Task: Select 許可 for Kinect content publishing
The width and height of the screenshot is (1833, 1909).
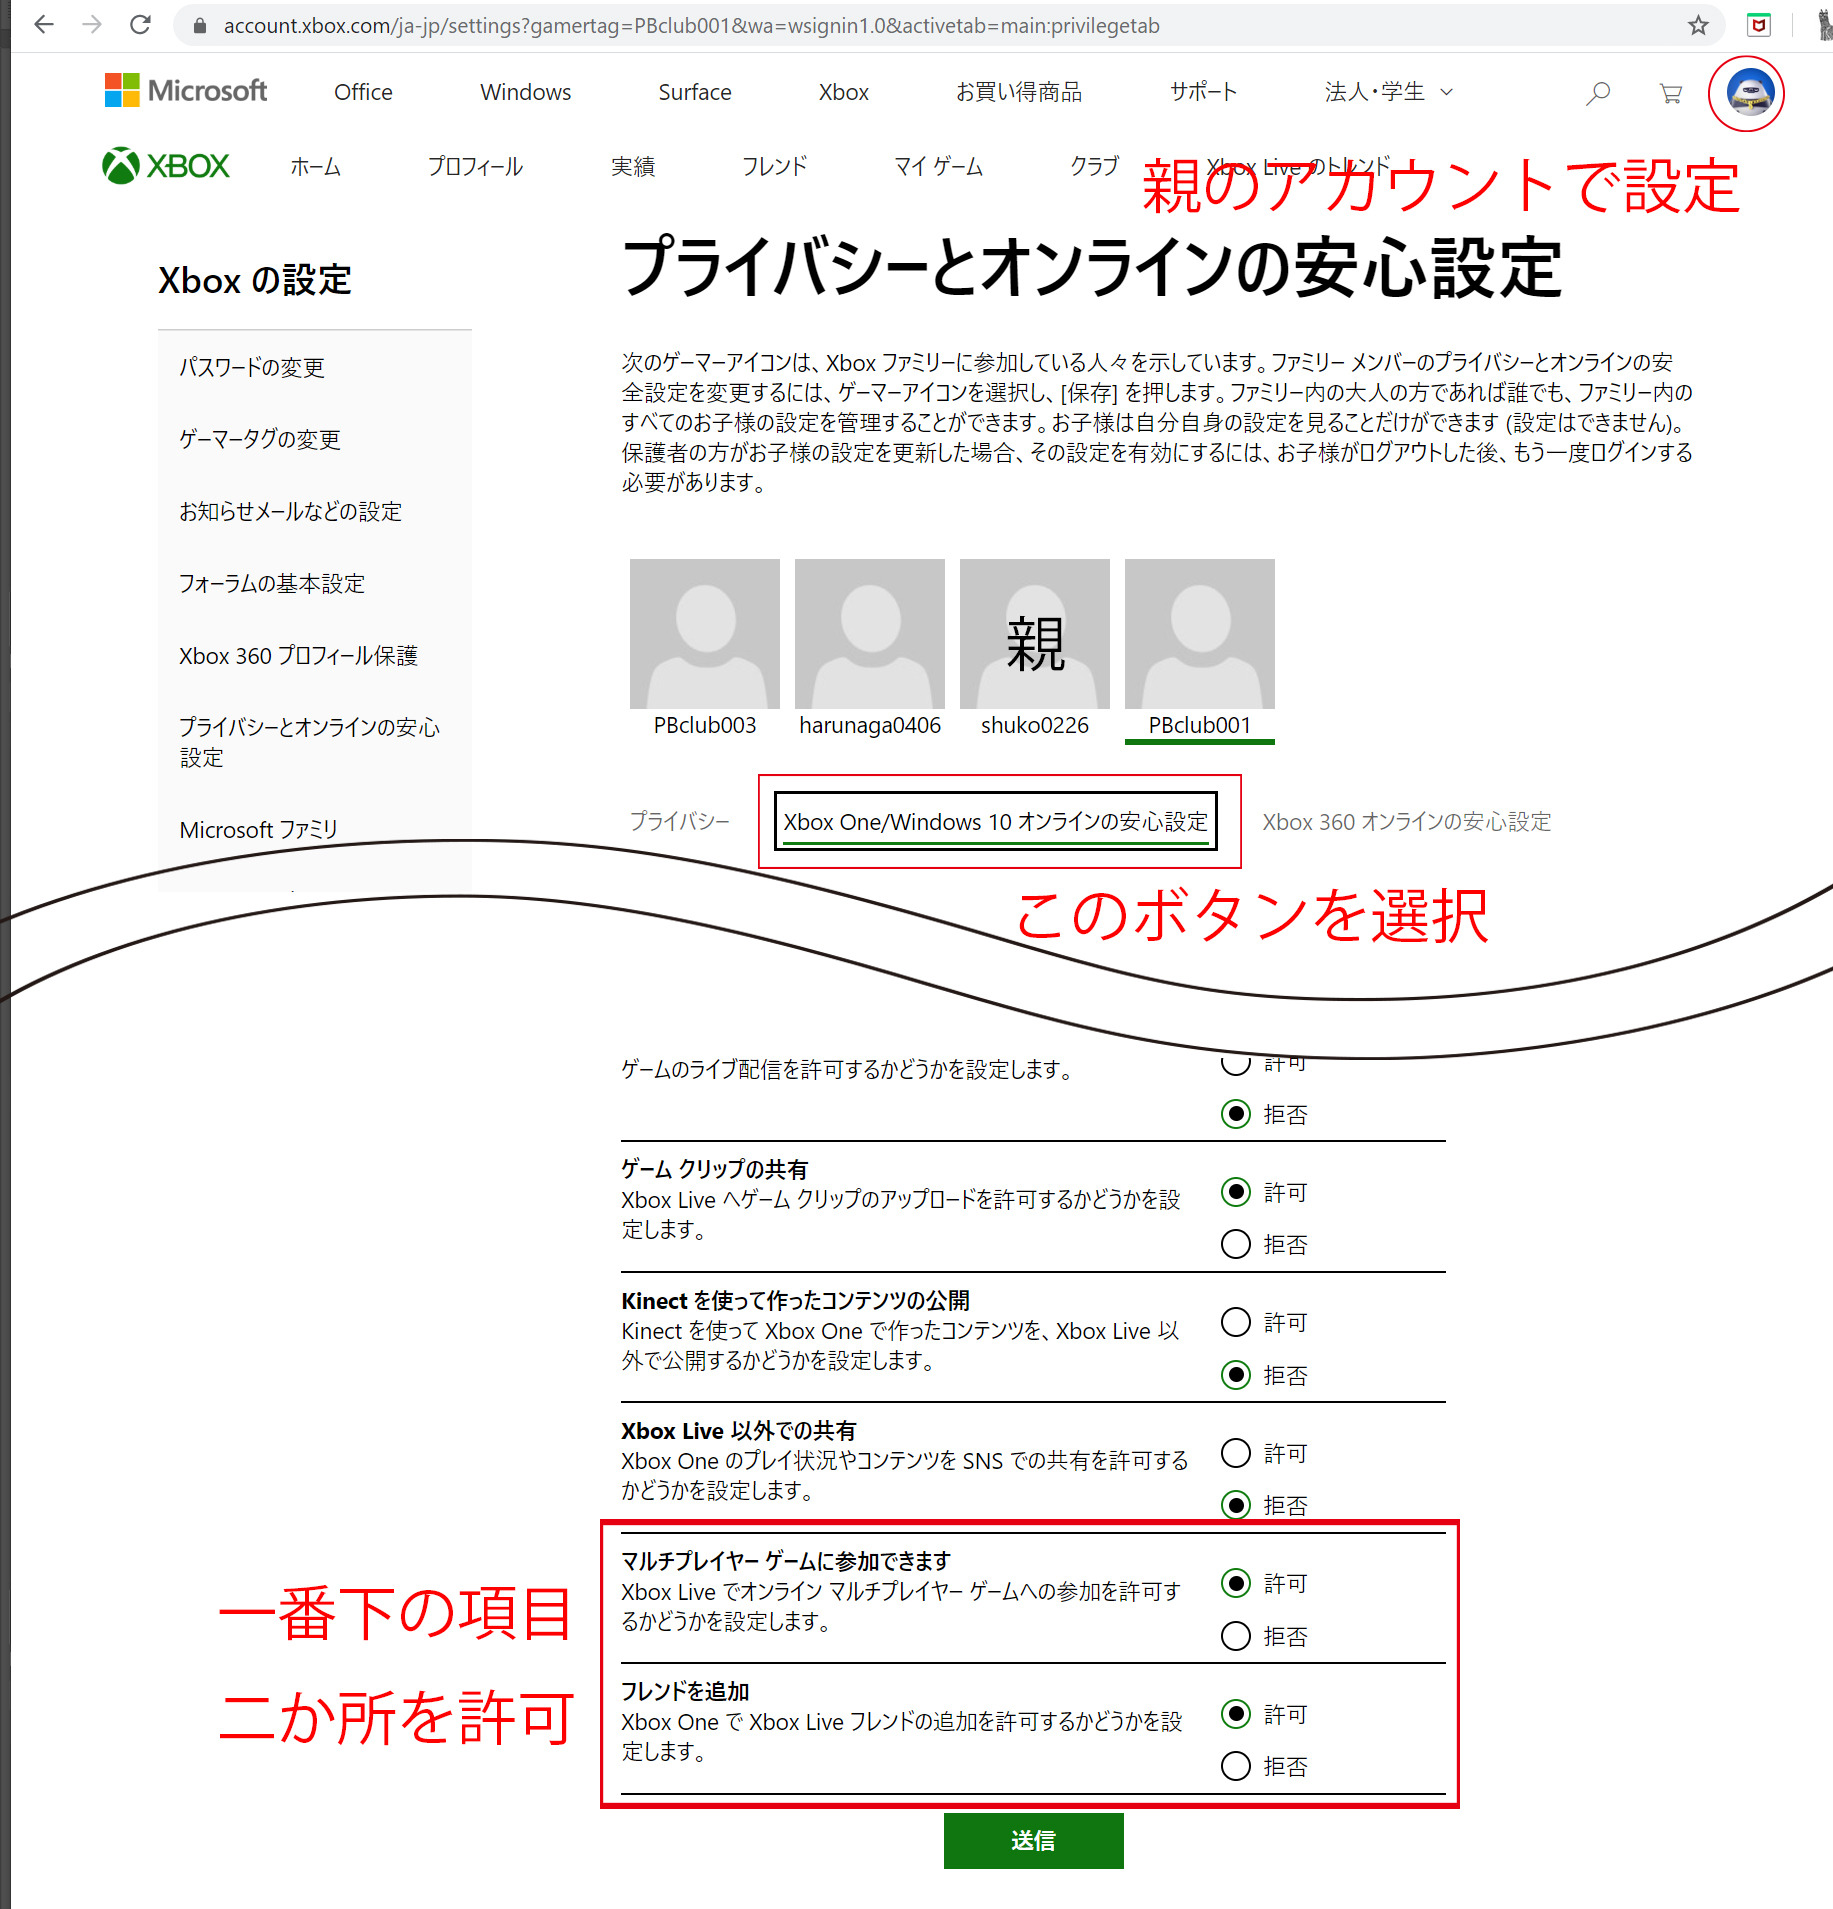Action: click(x=1236, y=1322)
